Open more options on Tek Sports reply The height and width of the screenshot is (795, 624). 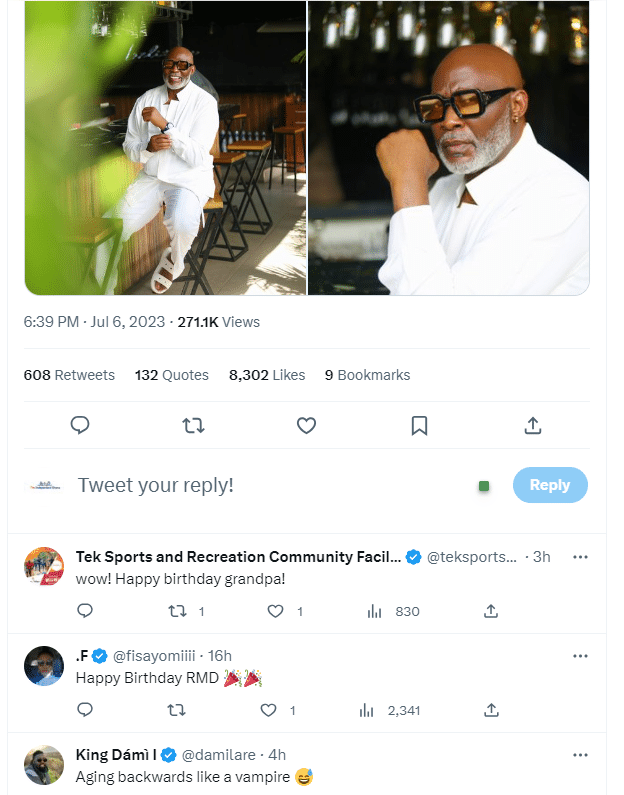(x=580, y=556)
